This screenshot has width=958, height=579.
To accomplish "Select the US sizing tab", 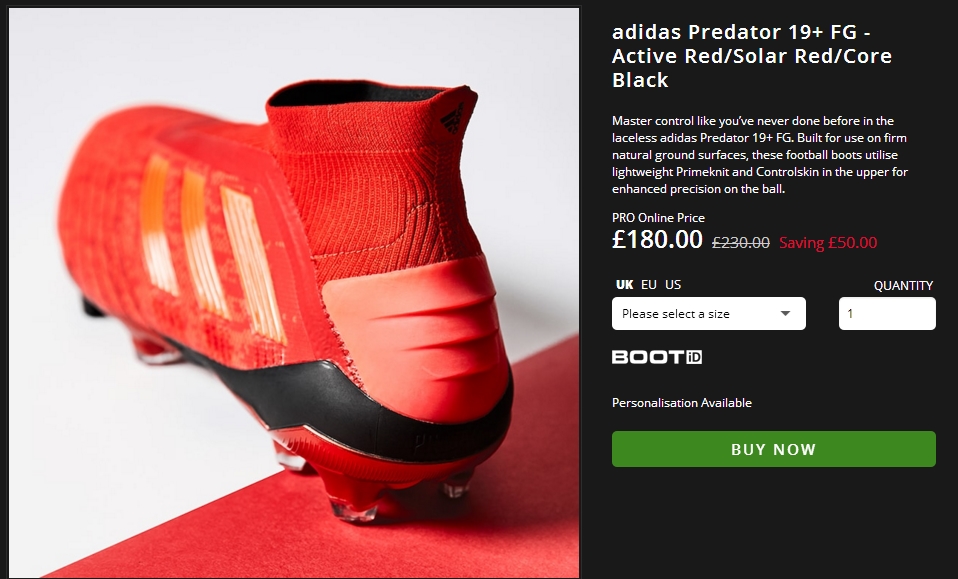I will (x=673, y=285).
